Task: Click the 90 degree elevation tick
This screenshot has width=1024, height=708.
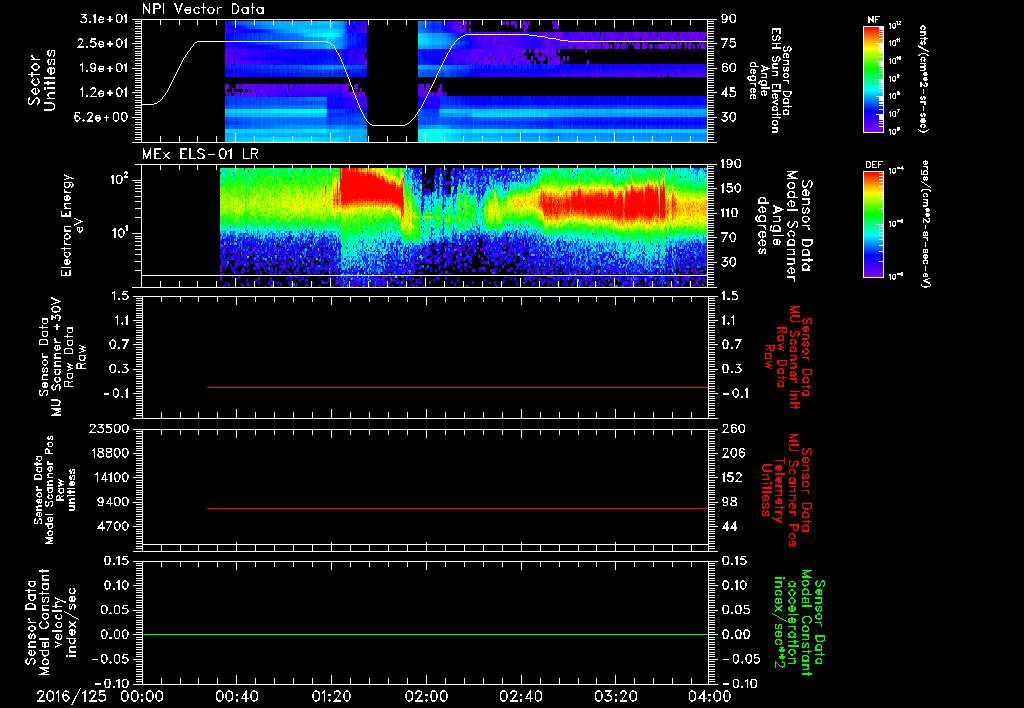Action: click(729, 18)
